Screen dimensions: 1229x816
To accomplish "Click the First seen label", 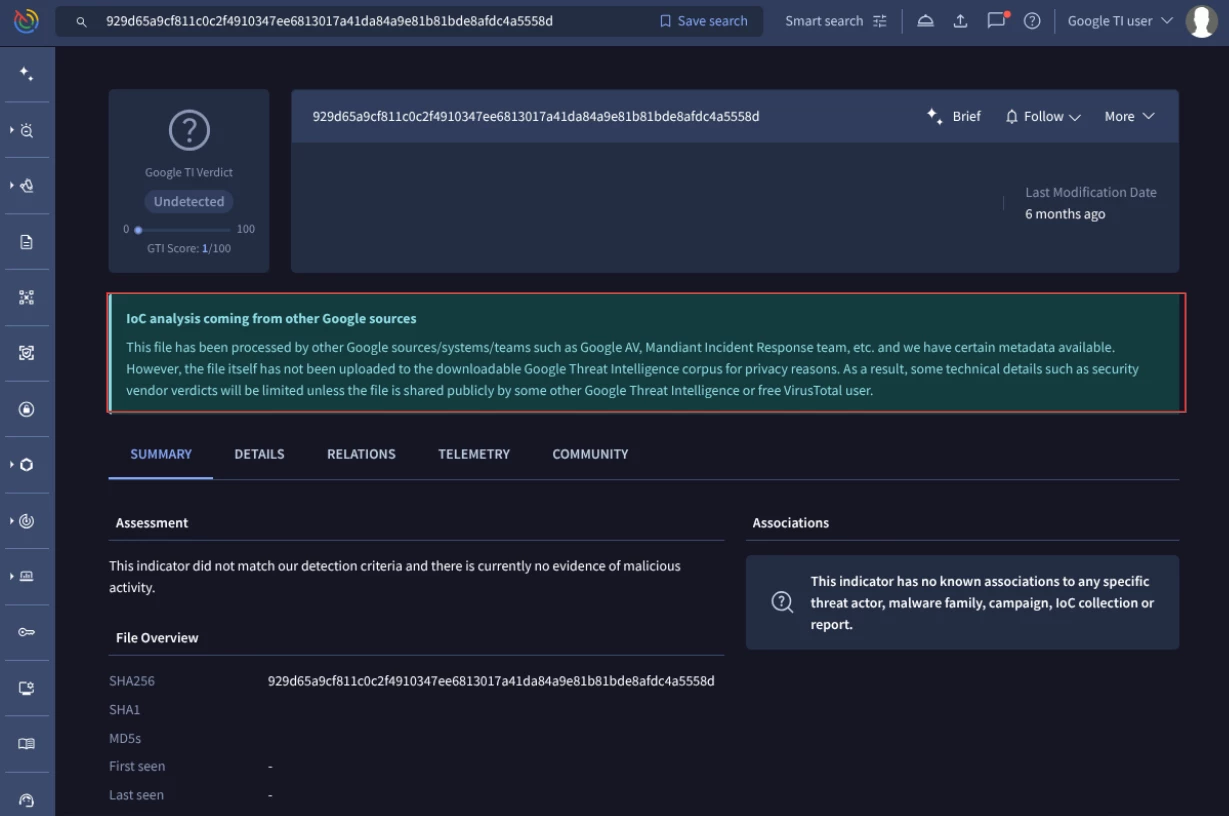I will point(137,766).
